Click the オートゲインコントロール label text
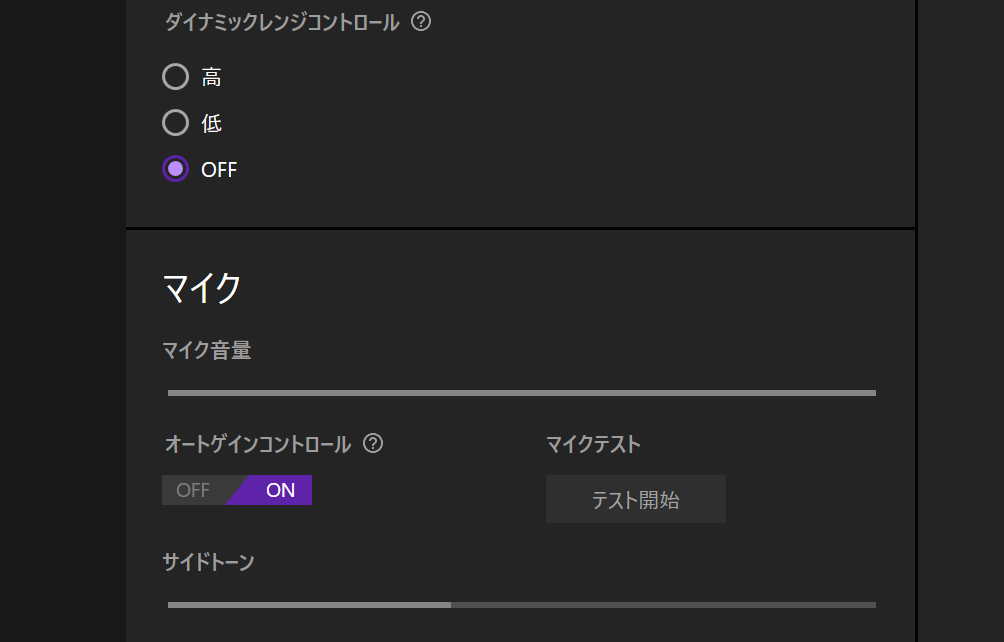Screen dimensions: 1004x642 click(x=257, y=444)
